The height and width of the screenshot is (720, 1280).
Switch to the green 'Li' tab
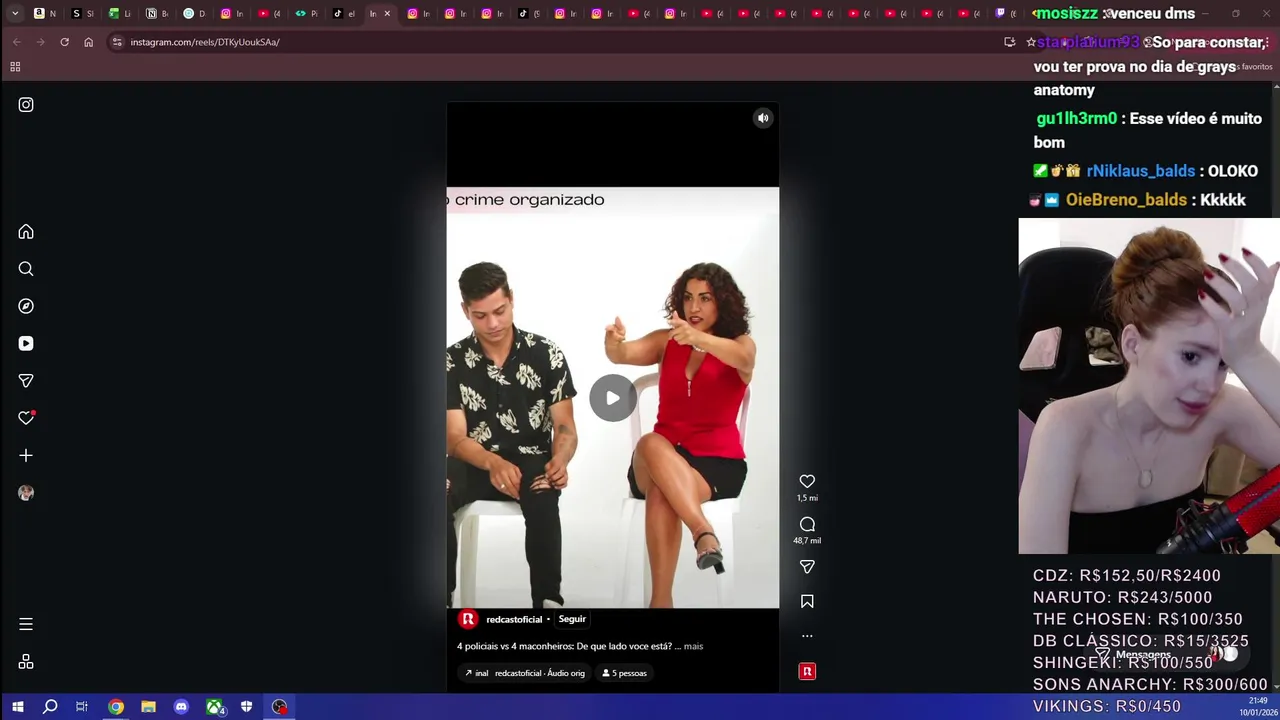119,14
